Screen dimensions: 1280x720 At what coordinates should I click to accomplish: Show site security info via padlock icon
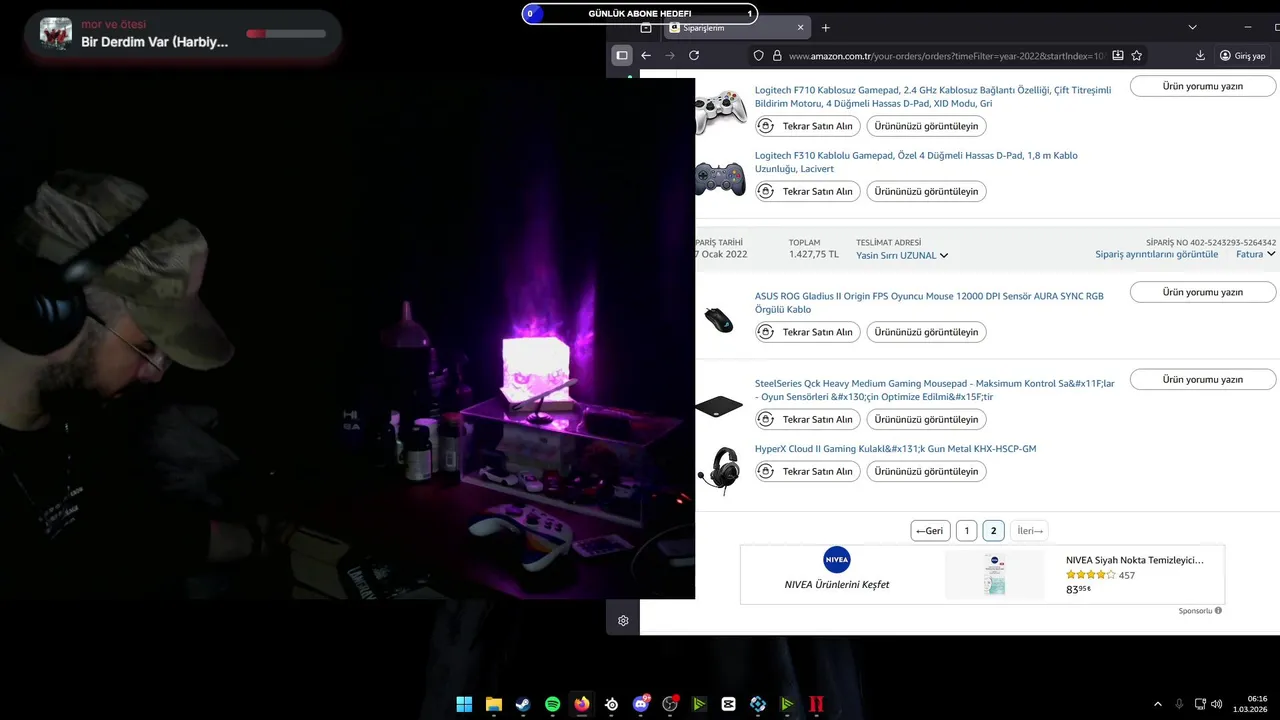pos(776,56)
